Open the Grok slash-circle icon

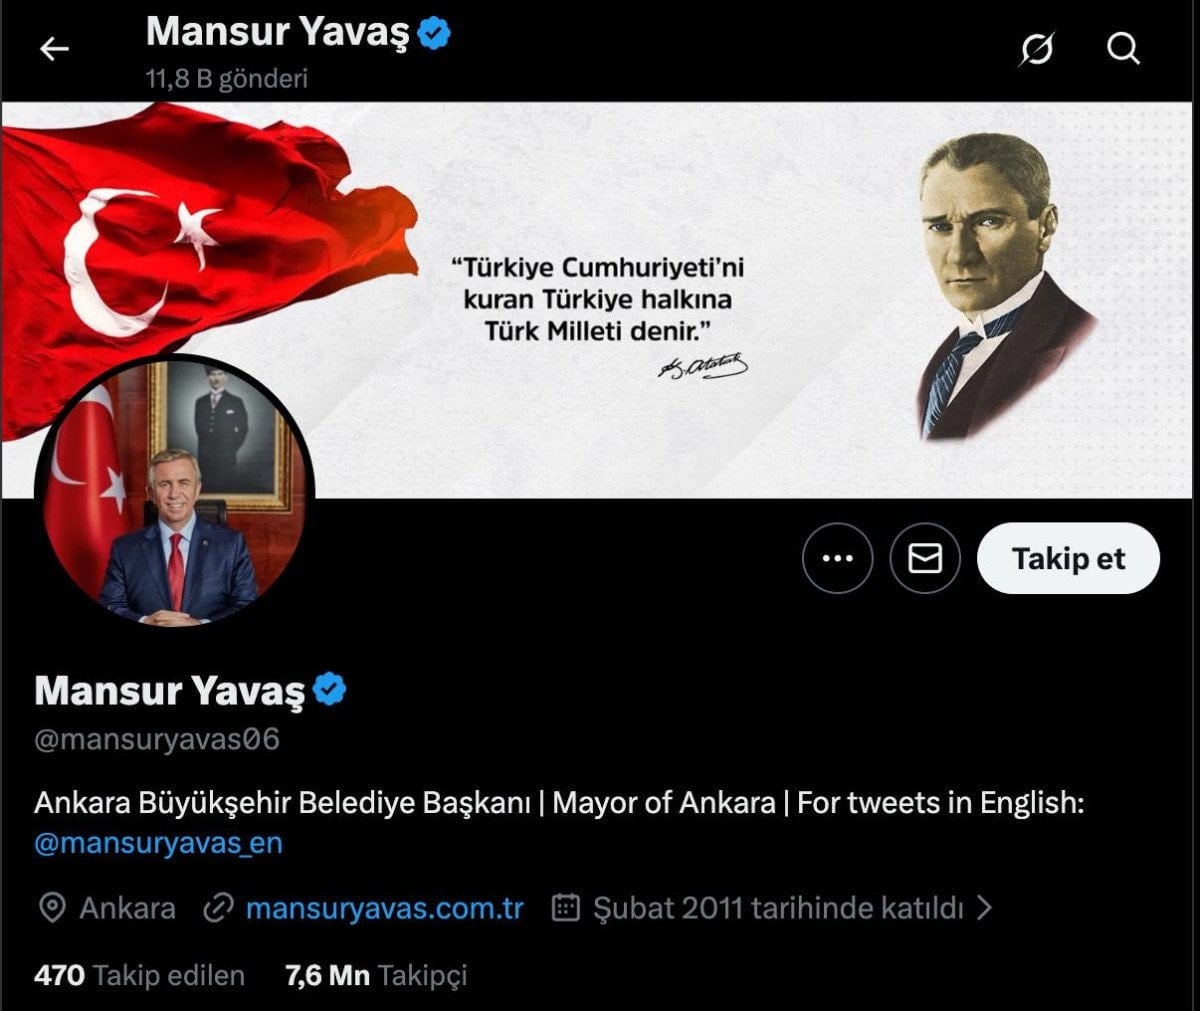[1036, 48]
